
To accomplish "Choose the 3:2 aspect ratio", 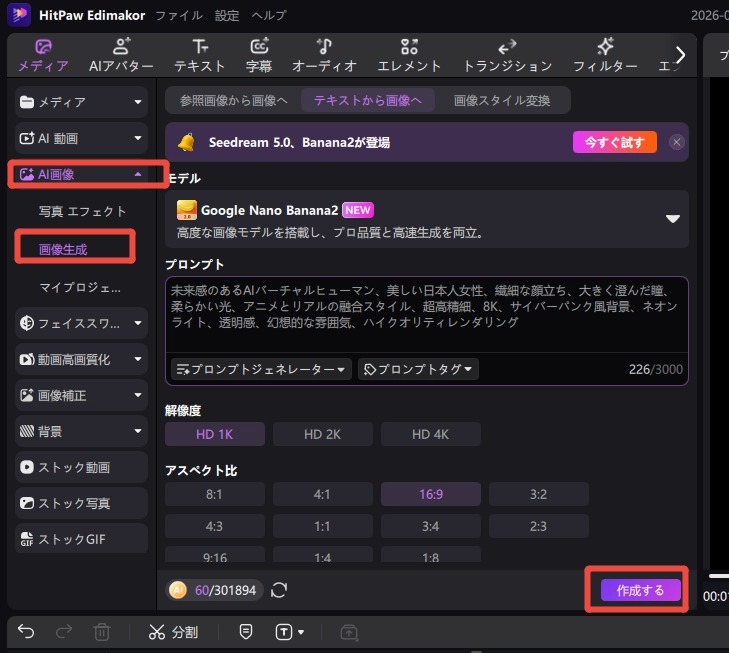I will (538, 494).
